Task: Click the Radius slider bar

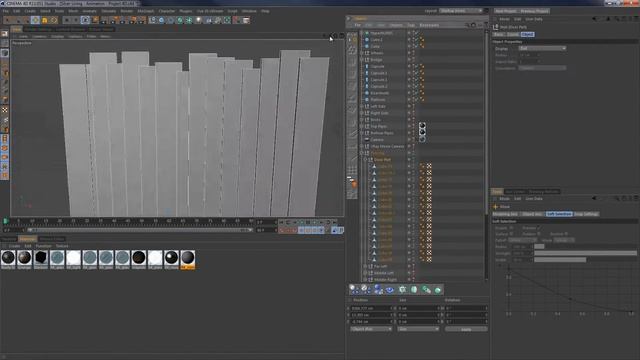Action: [x=585, y=247]
